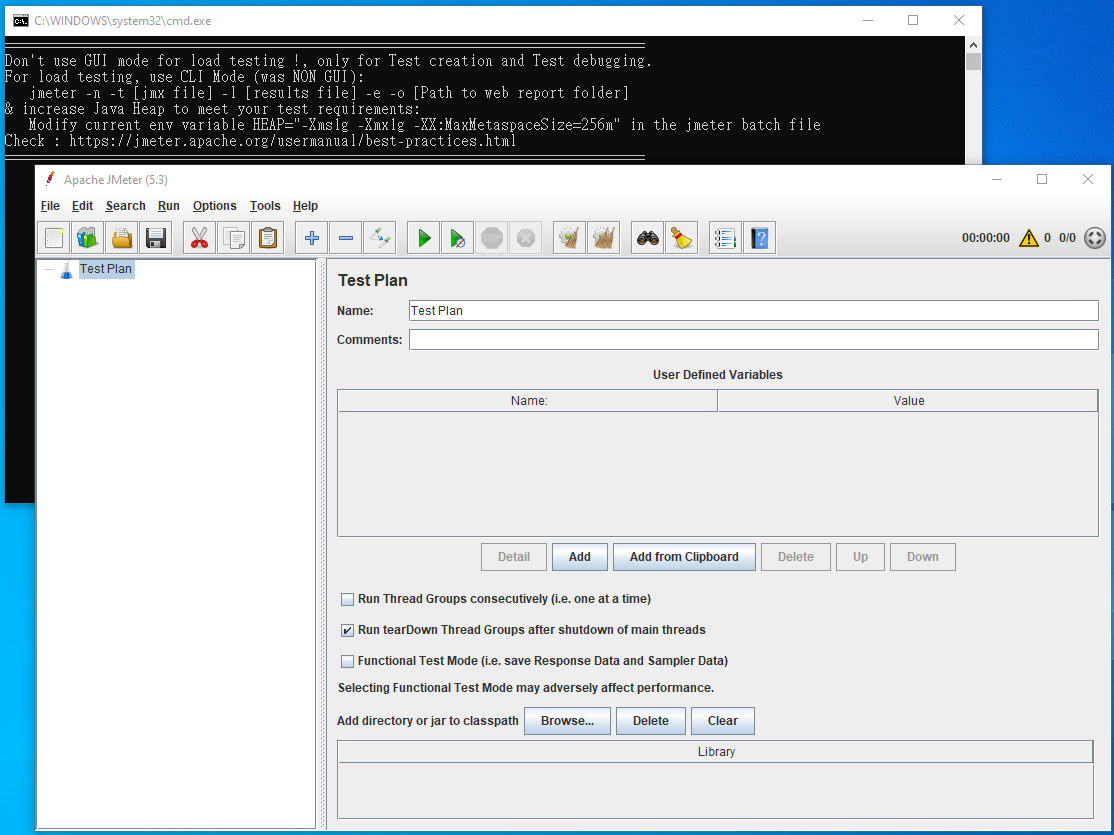Image resolution: width=1114 pixels, height=835 pixels.
Task: Open the Edit menu
Action: pos(82,206)
